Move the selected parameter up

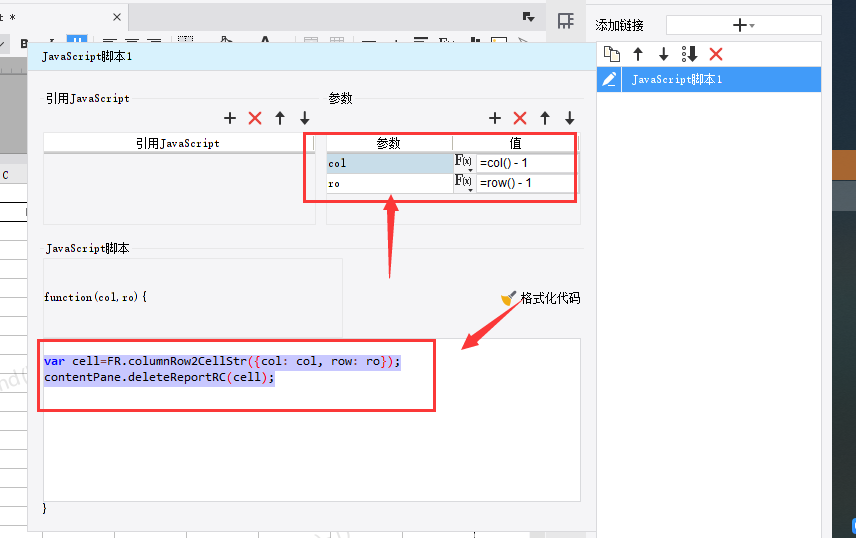(545, 118)
